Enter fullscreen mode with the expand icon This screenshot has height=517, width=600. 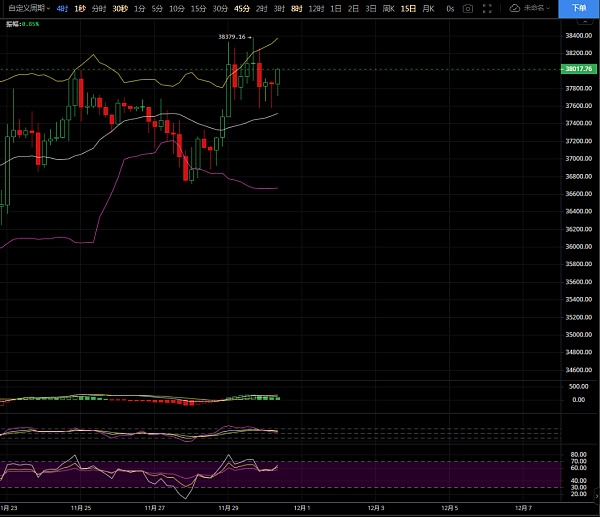click(x=489, y=8)
